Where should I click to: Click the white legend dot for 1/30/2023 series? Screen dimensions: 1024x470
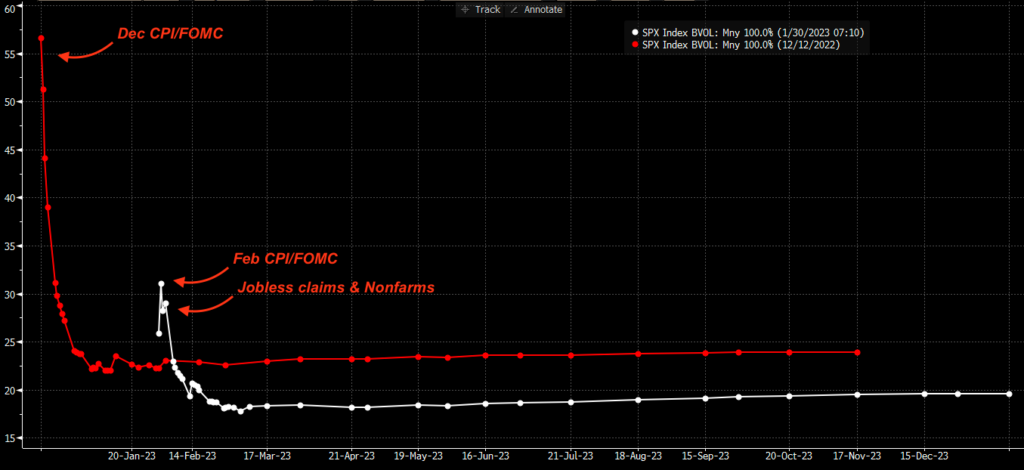coord(635,32)
